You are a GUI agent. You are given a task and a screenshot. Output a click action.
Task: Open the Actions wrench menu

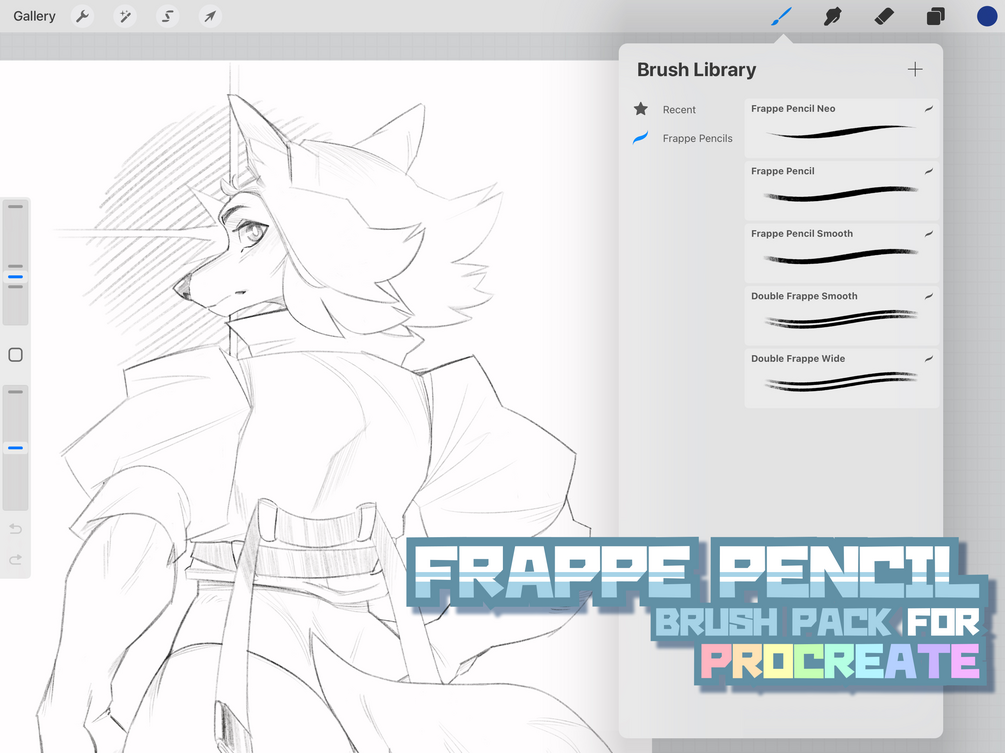(82, 16)
